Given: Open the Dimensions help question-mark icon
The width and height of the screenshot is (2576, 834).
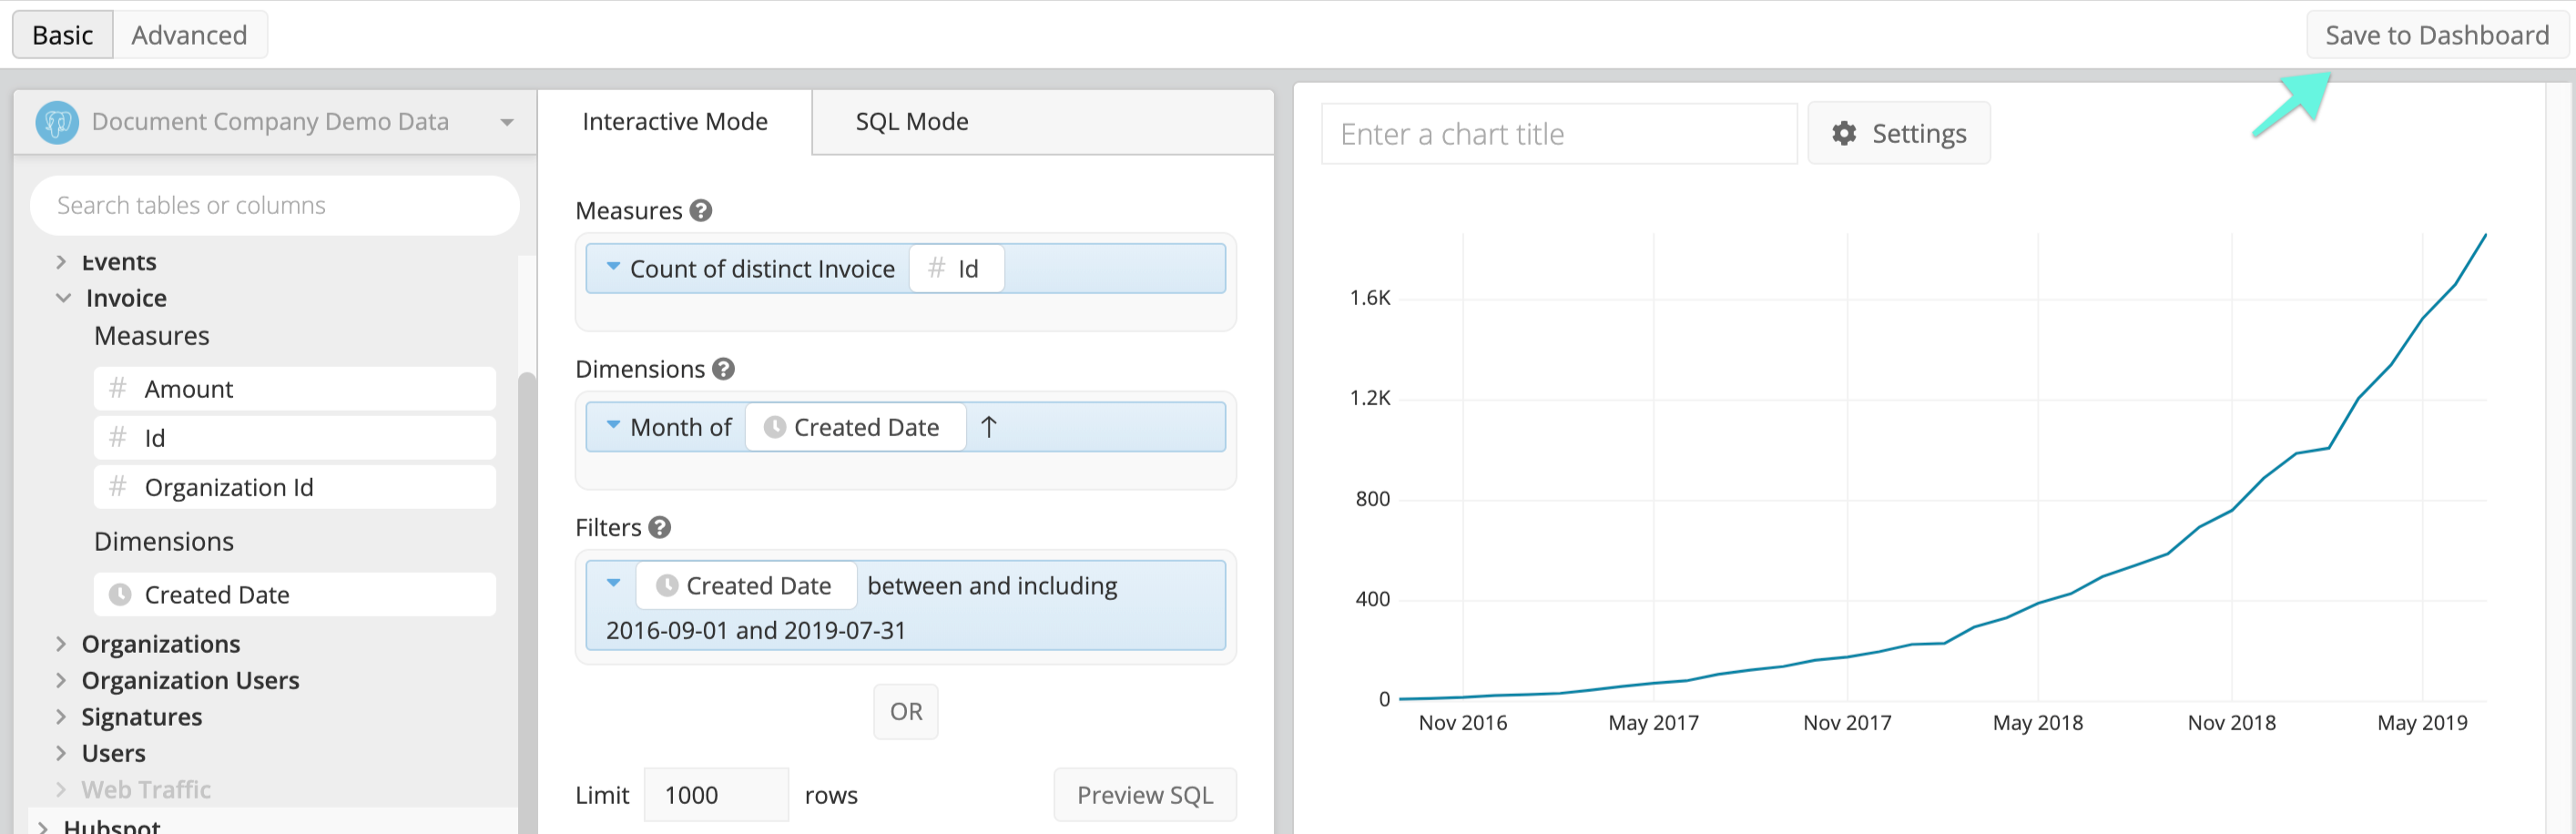Looking at the screenshot, I should (x=723, y=369).
